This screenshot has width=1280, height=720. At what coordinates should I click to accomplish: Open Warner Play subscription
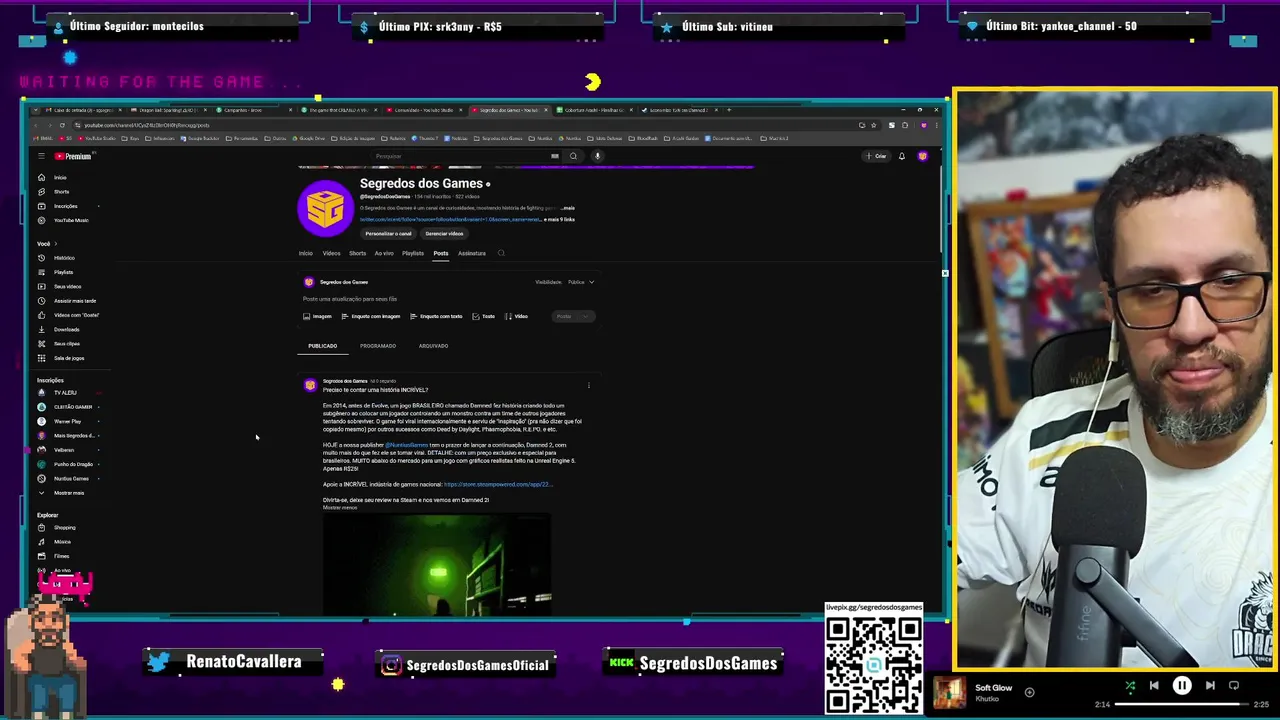67,421
